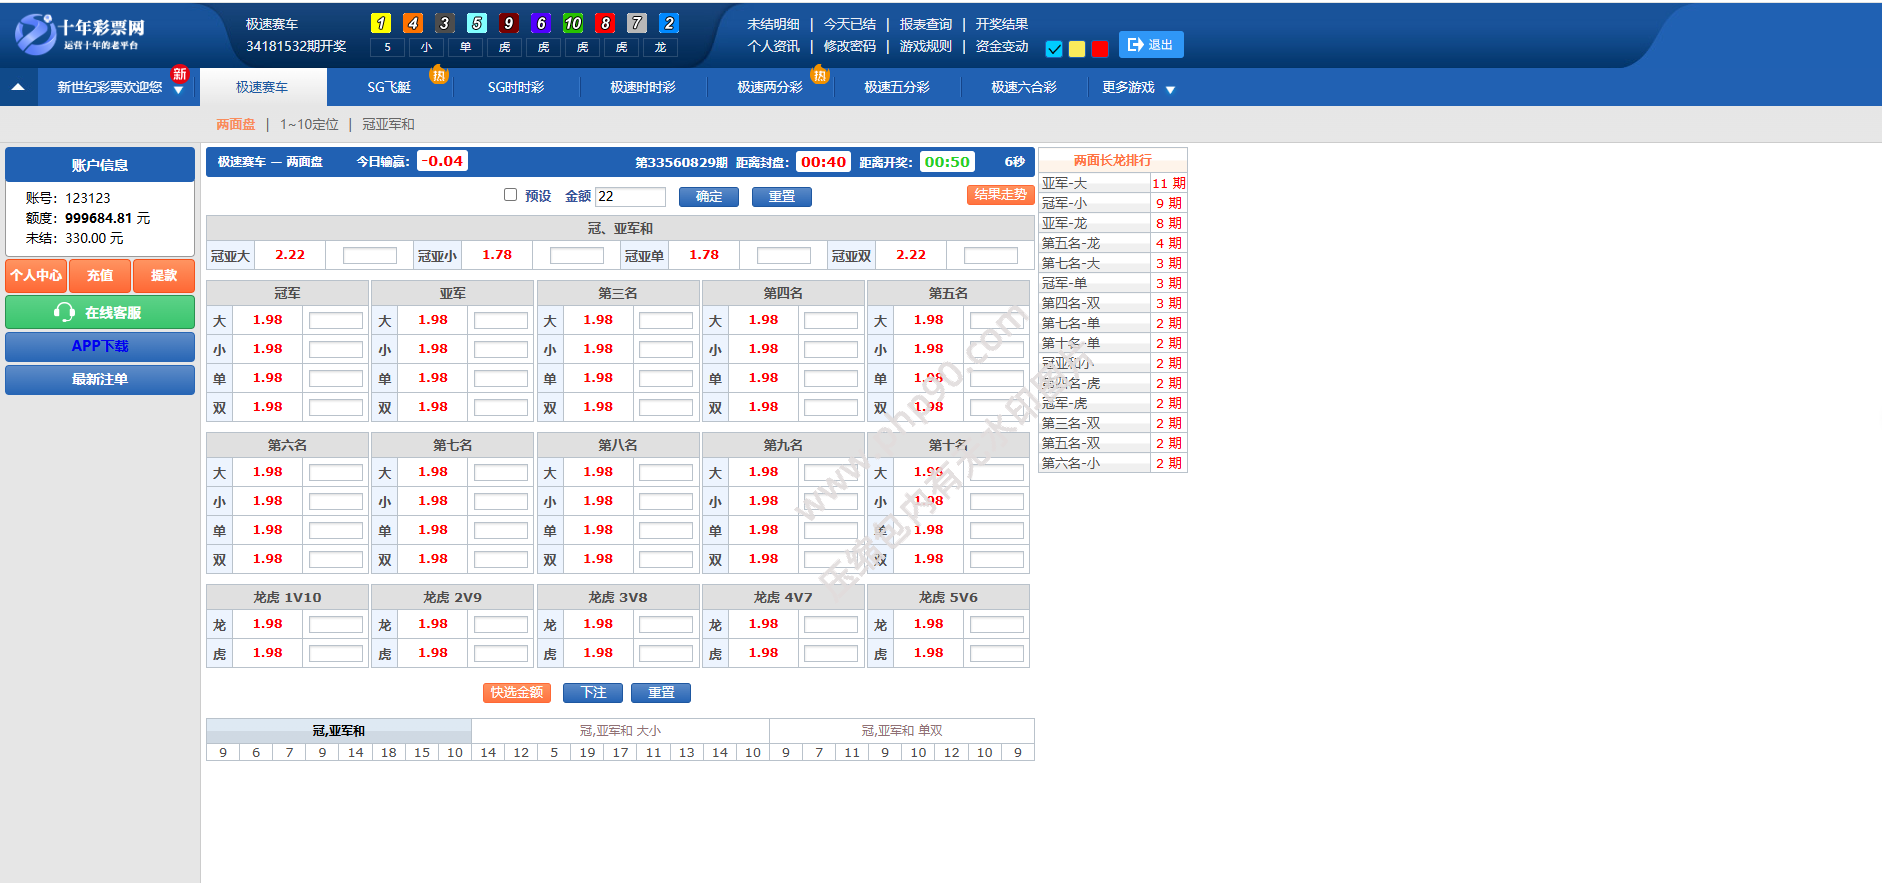Click the 退出 logout button

(1150, 45)
